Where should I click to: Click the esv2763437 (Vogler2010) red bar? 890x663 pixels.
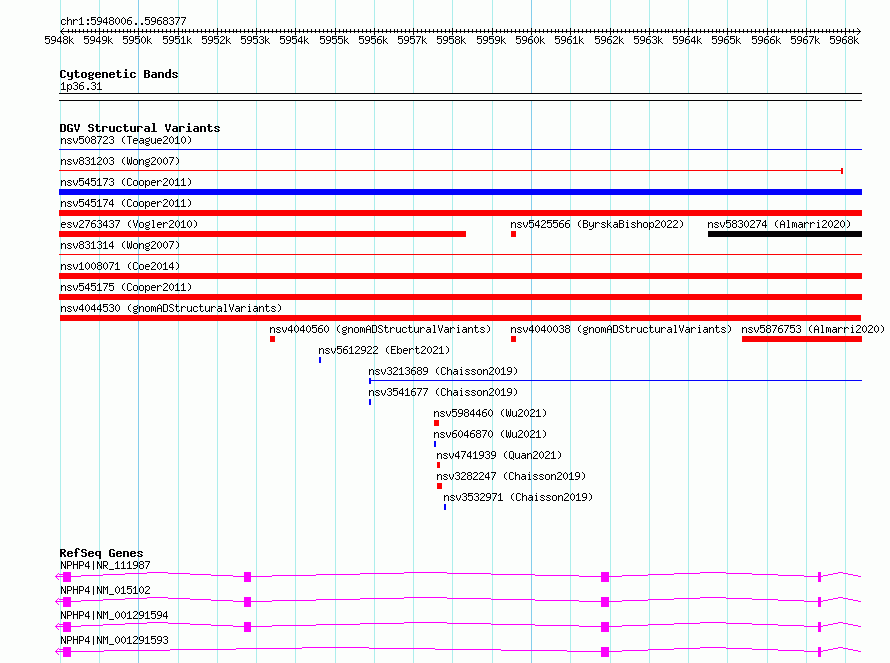coord(263,234)
